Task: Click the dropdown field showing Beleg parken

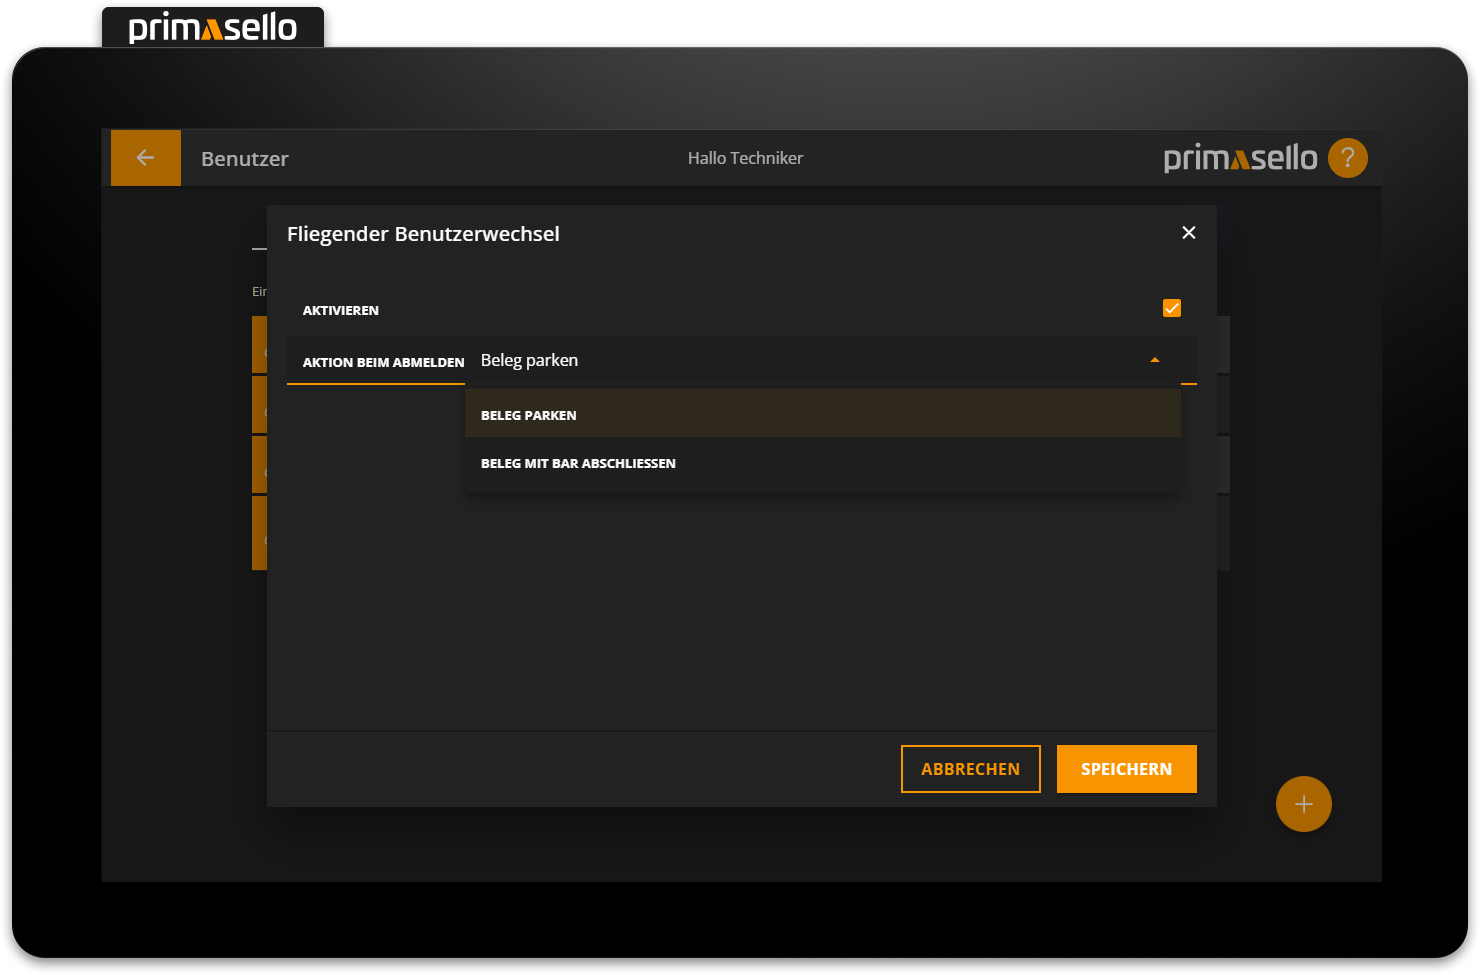Action: [800, 361]
